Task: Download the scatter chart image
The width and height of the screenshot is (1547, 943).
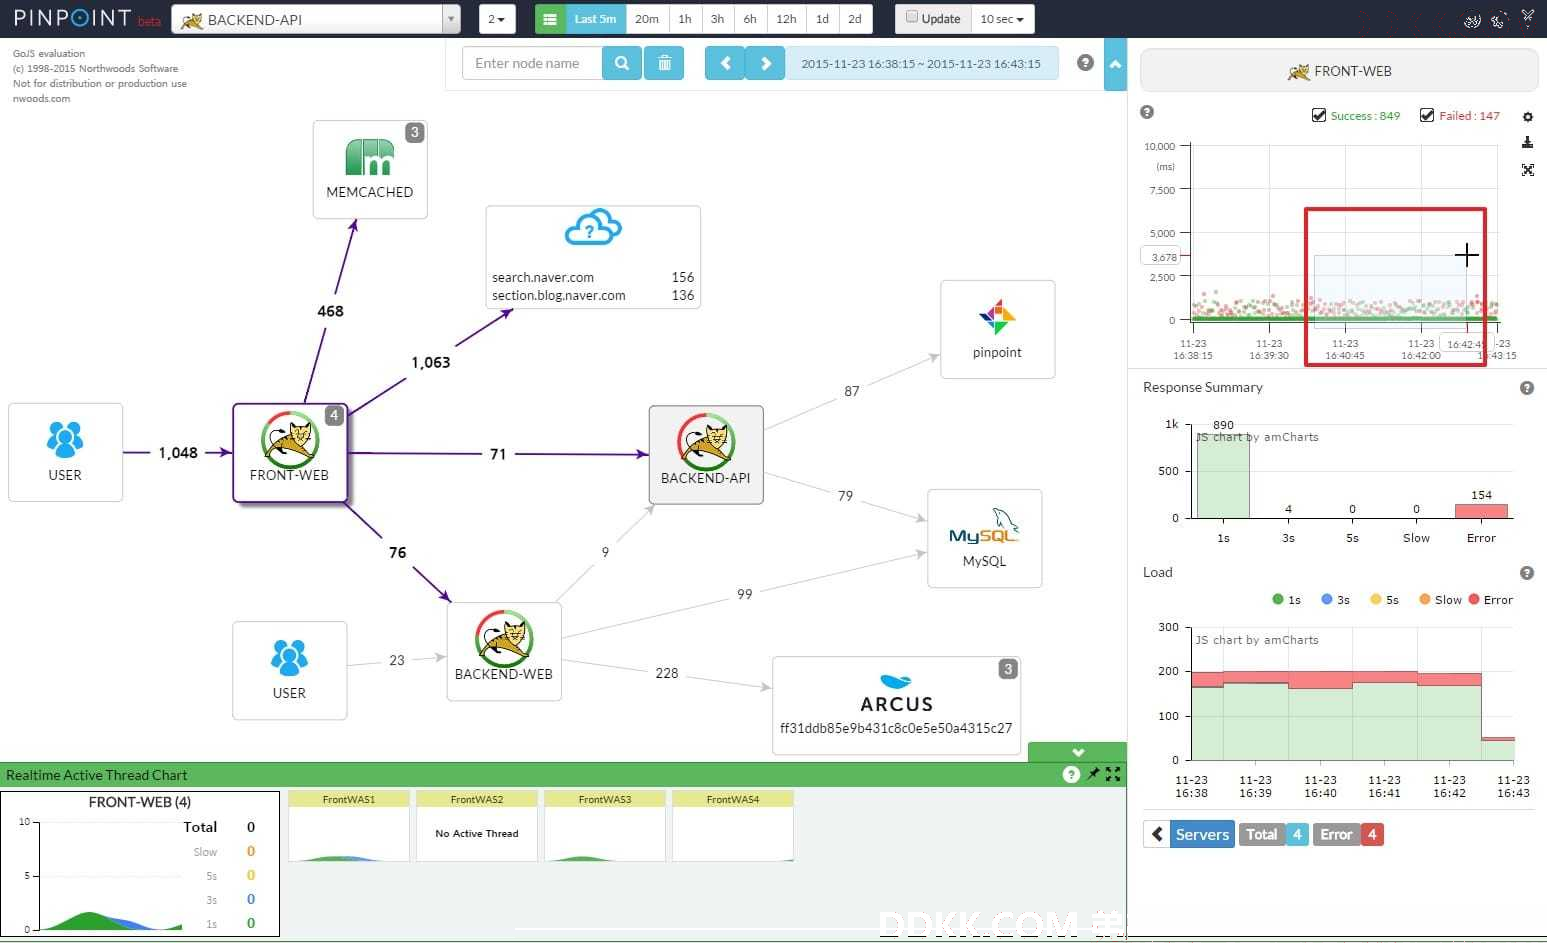Action: pyautogui.click(x=1527, y=143)
